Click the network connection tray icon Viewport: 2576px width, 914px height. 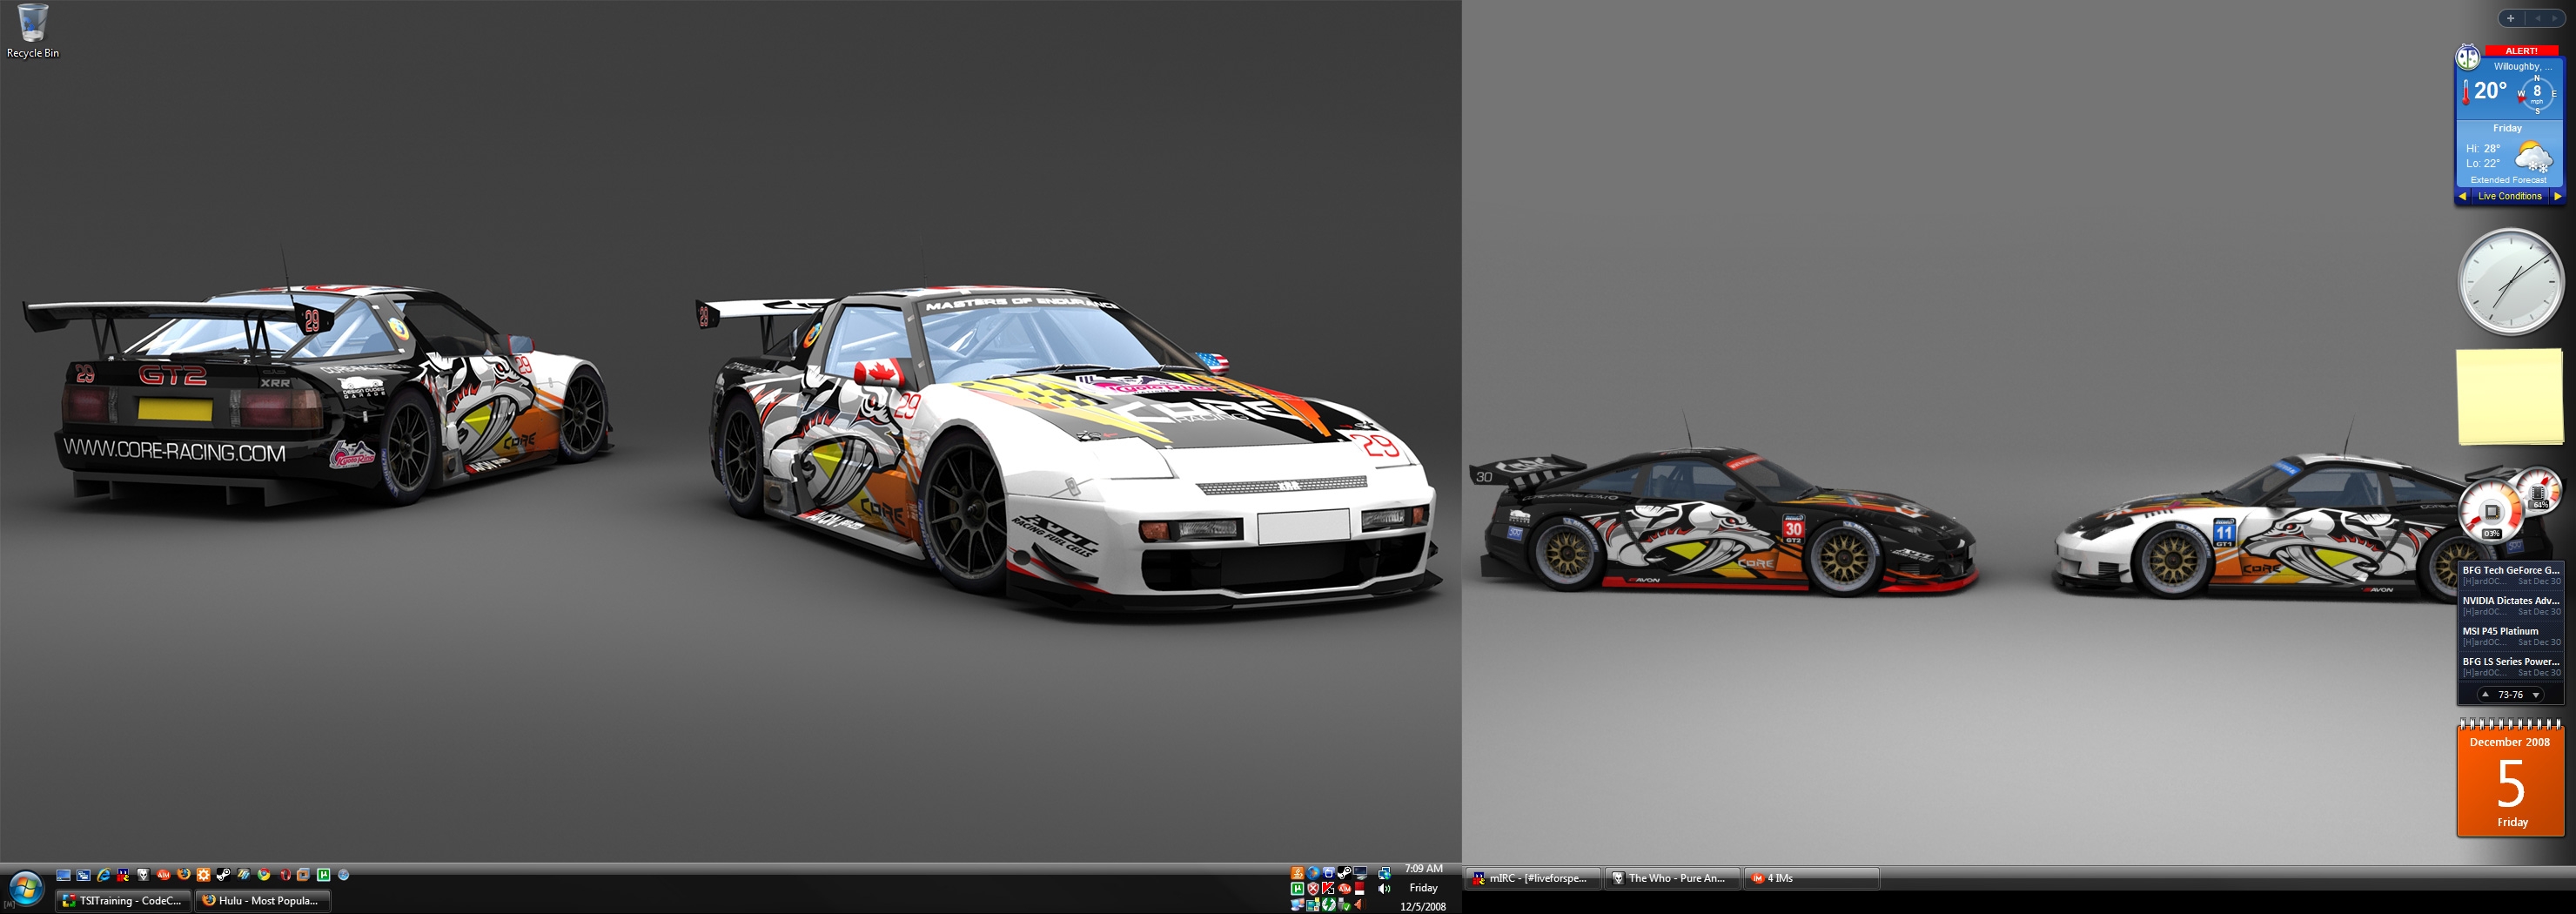tap(1384, 874)
